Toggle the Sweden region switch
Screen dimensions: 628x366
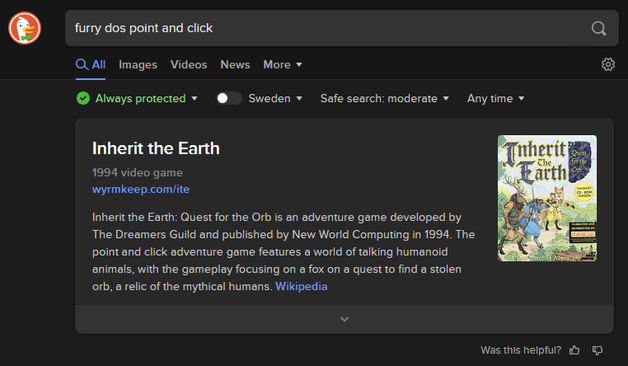click(229, 98)
